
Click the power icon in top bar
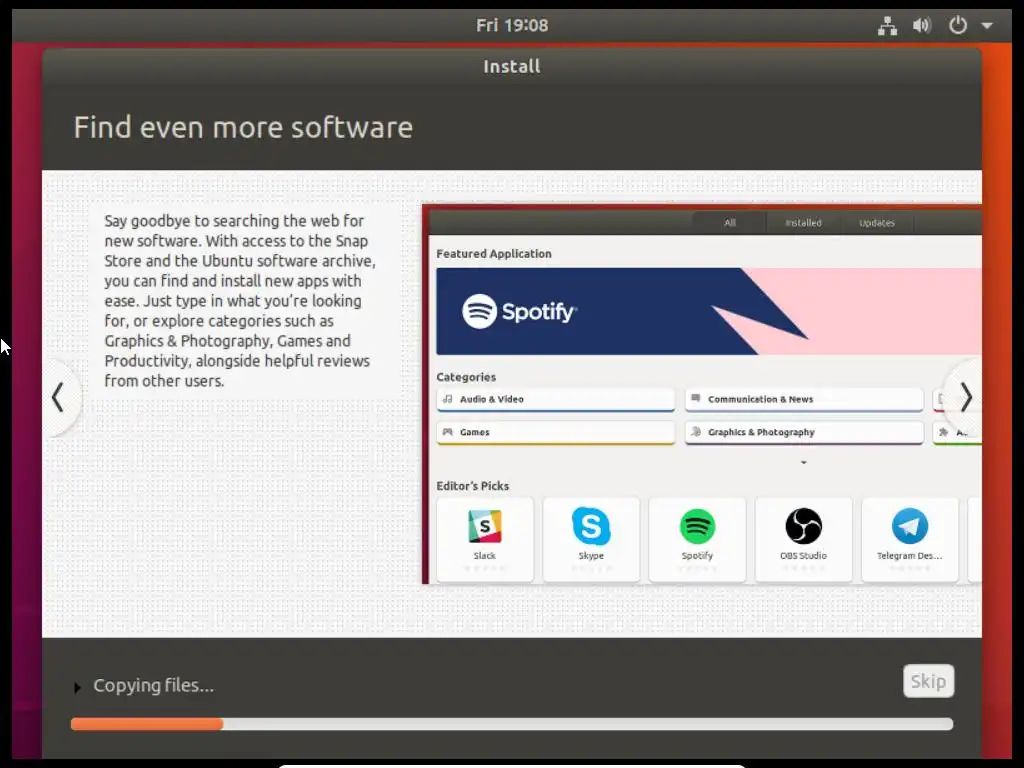pyautogui.click(x=957, y=25)
